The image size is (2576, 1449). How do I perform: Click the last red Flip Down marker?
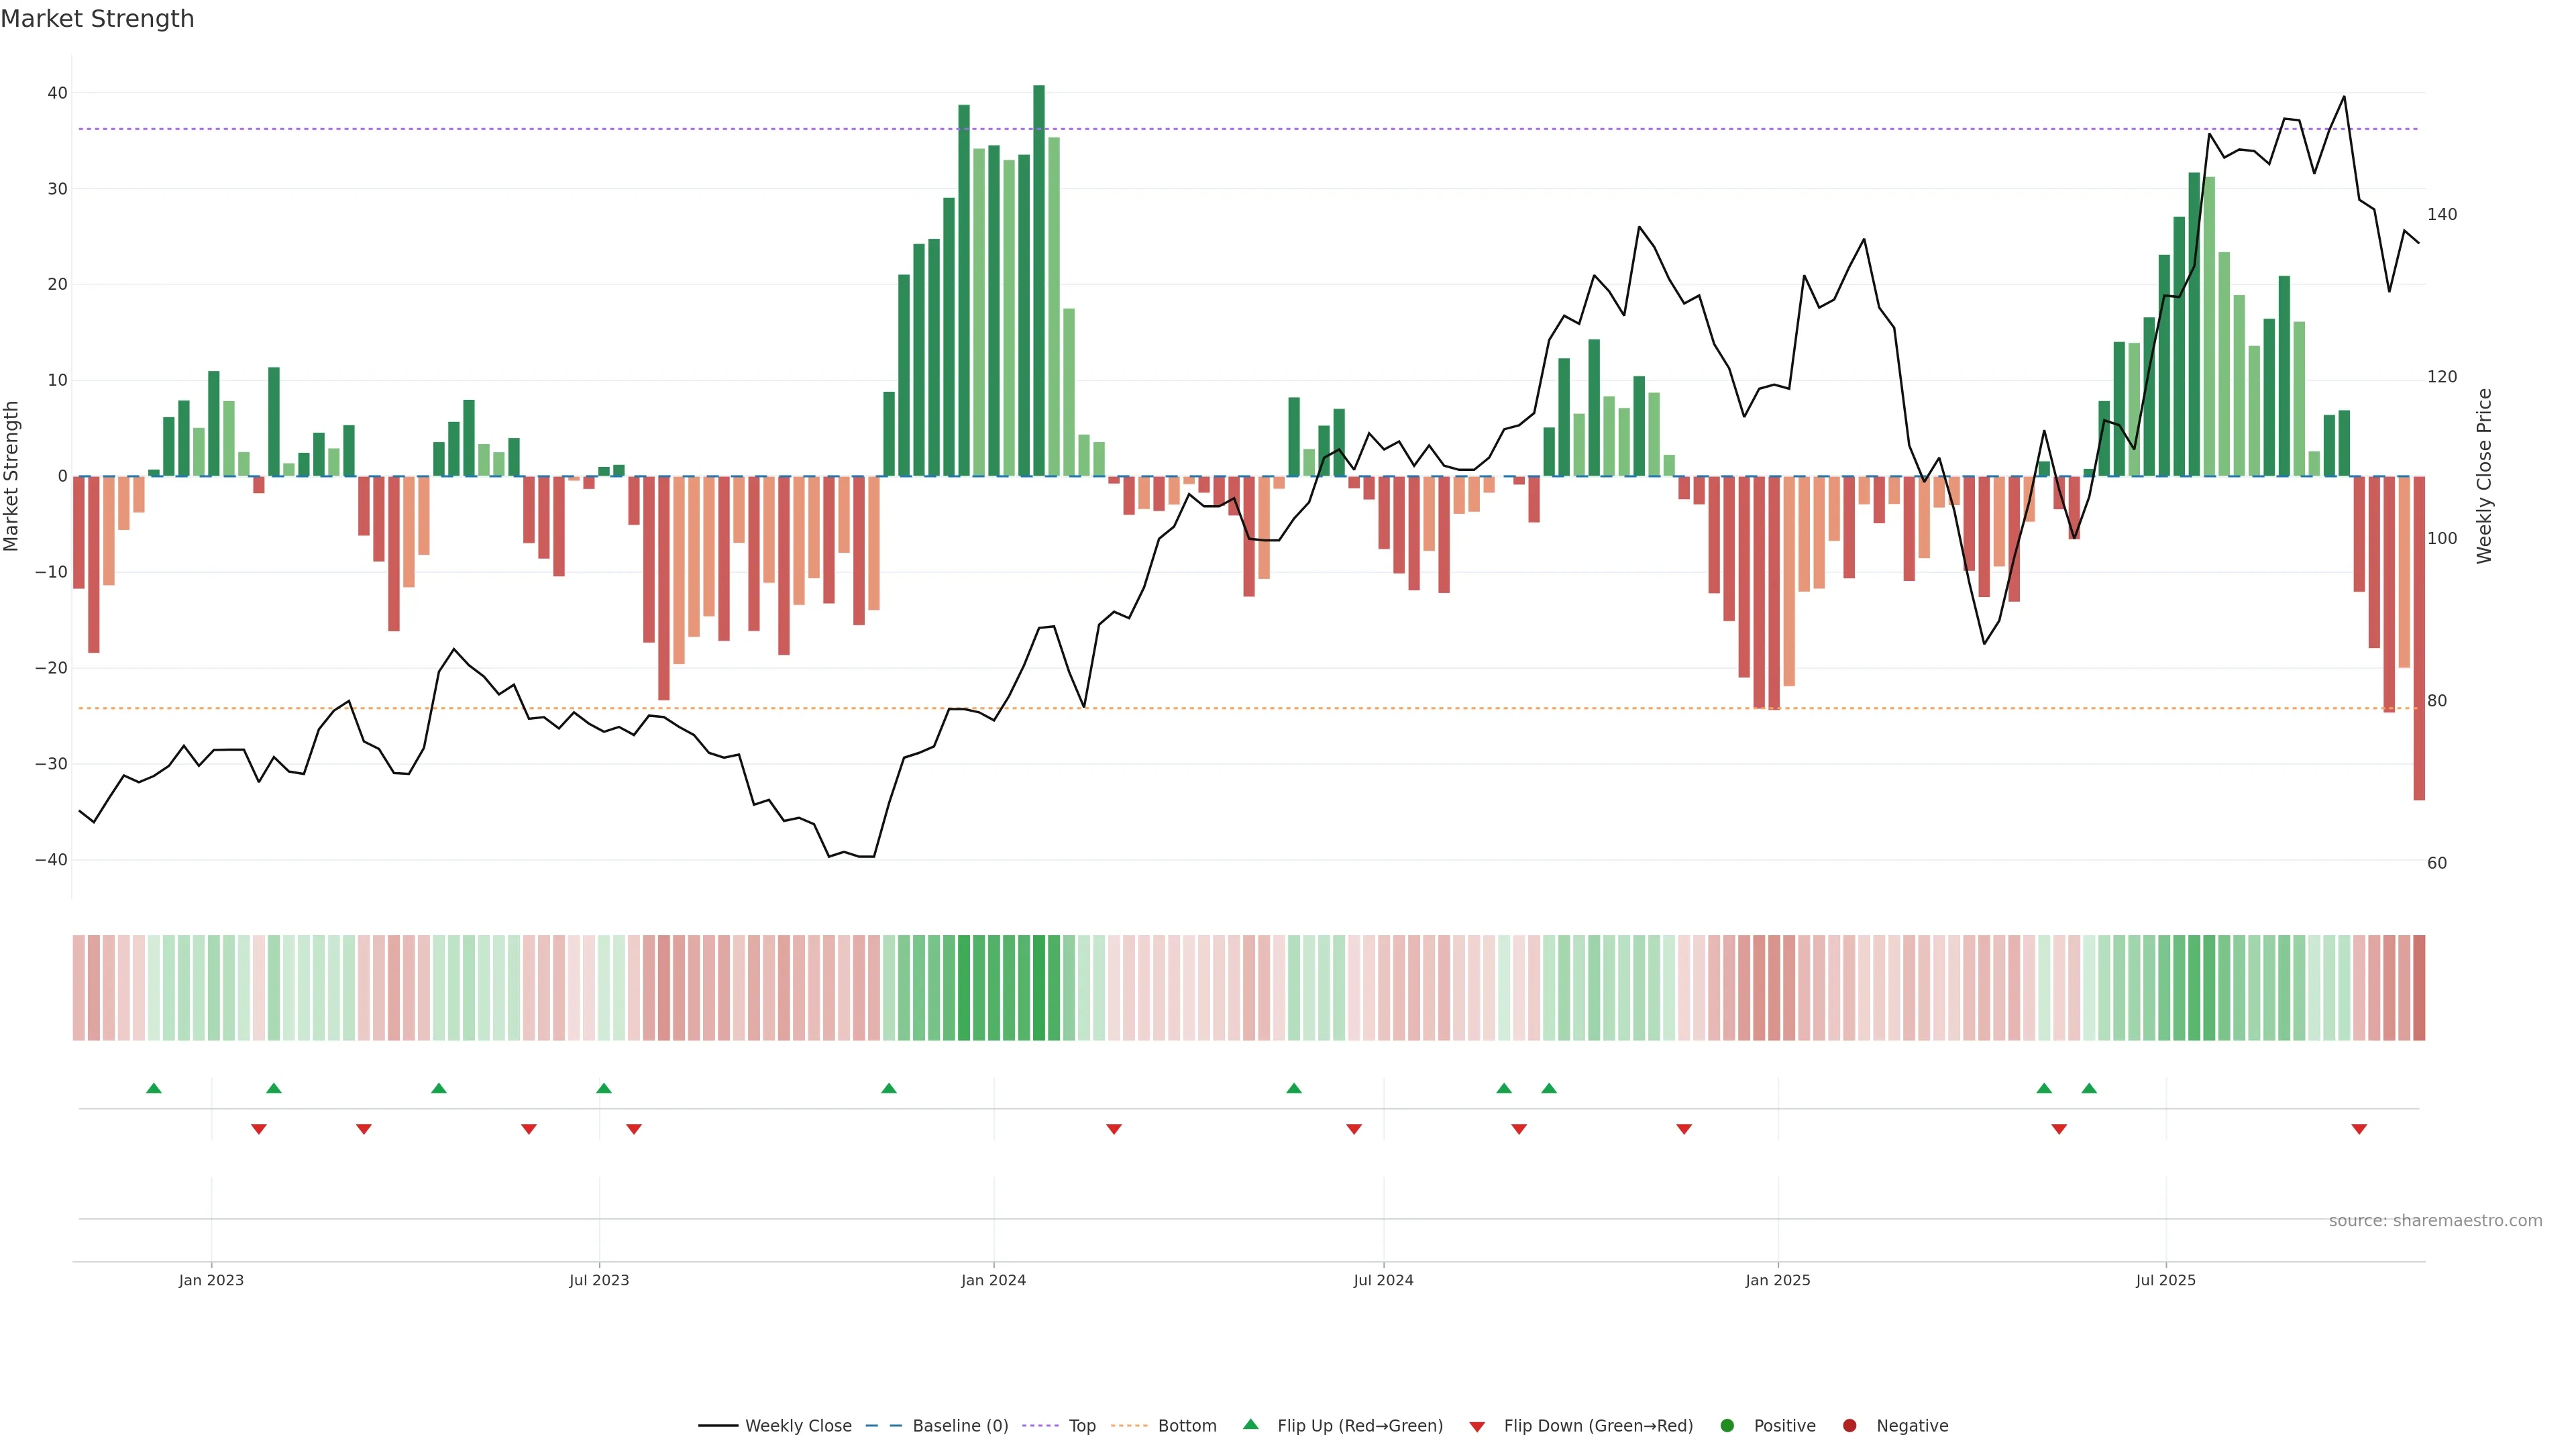pyautogui.click(x=2359, y=1129)
